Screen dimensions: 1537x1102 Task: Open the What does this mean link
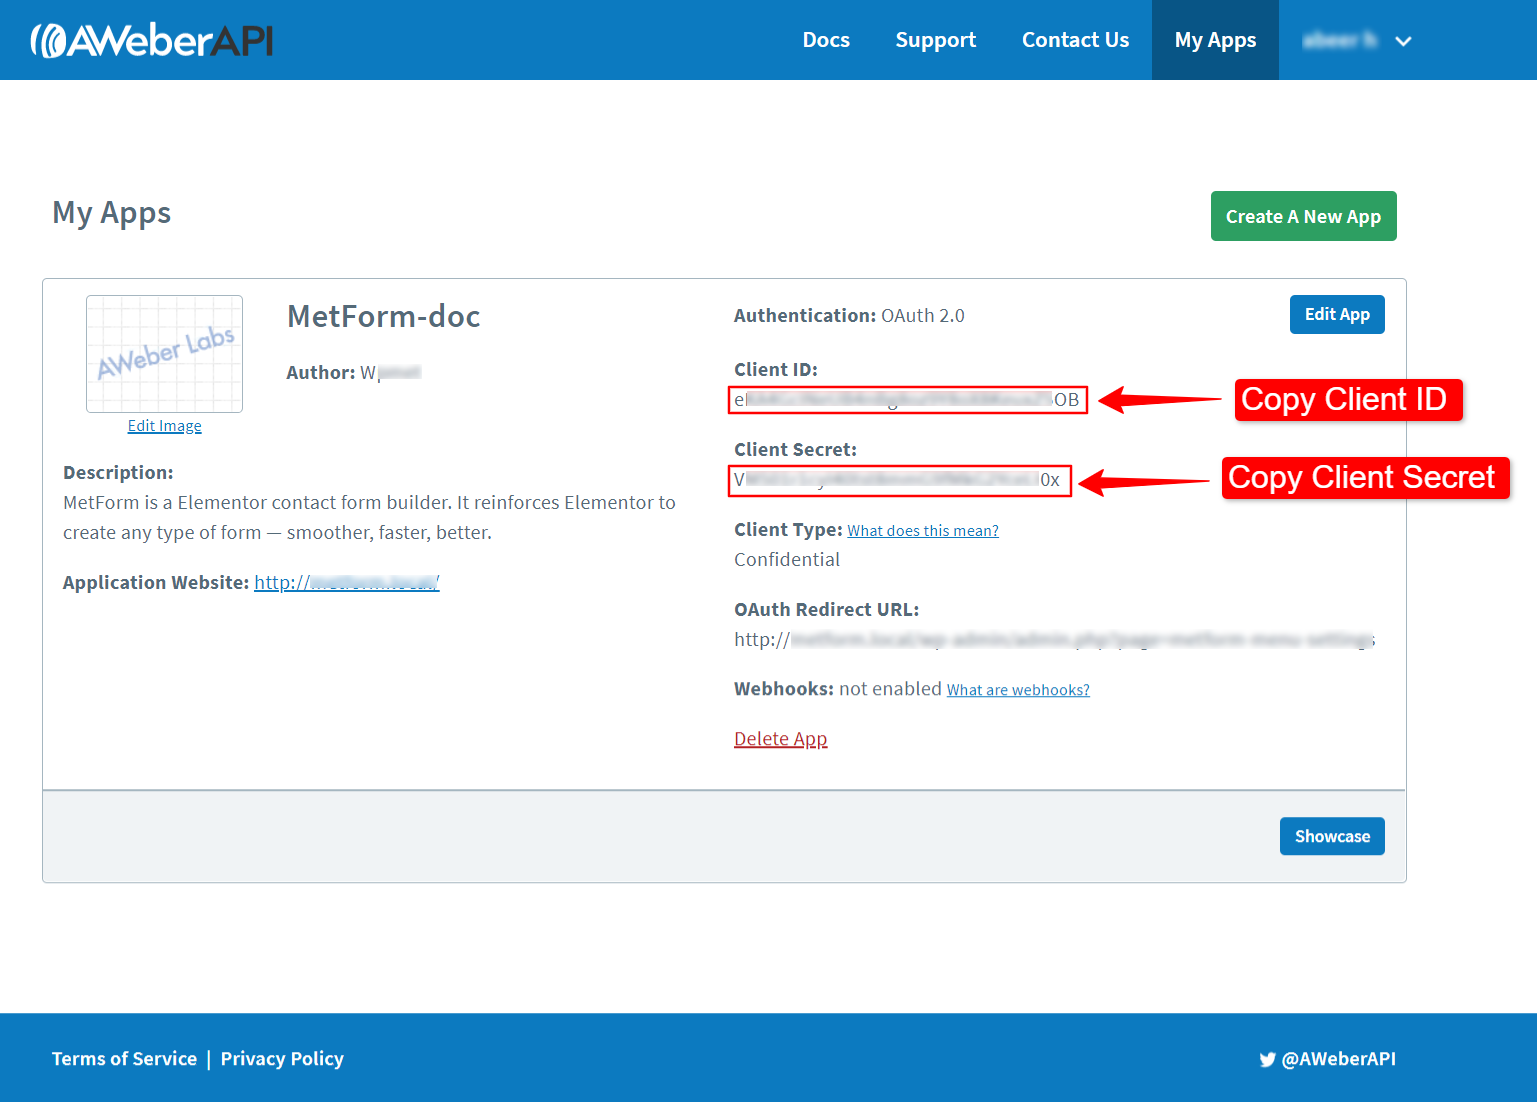point(922,530)
